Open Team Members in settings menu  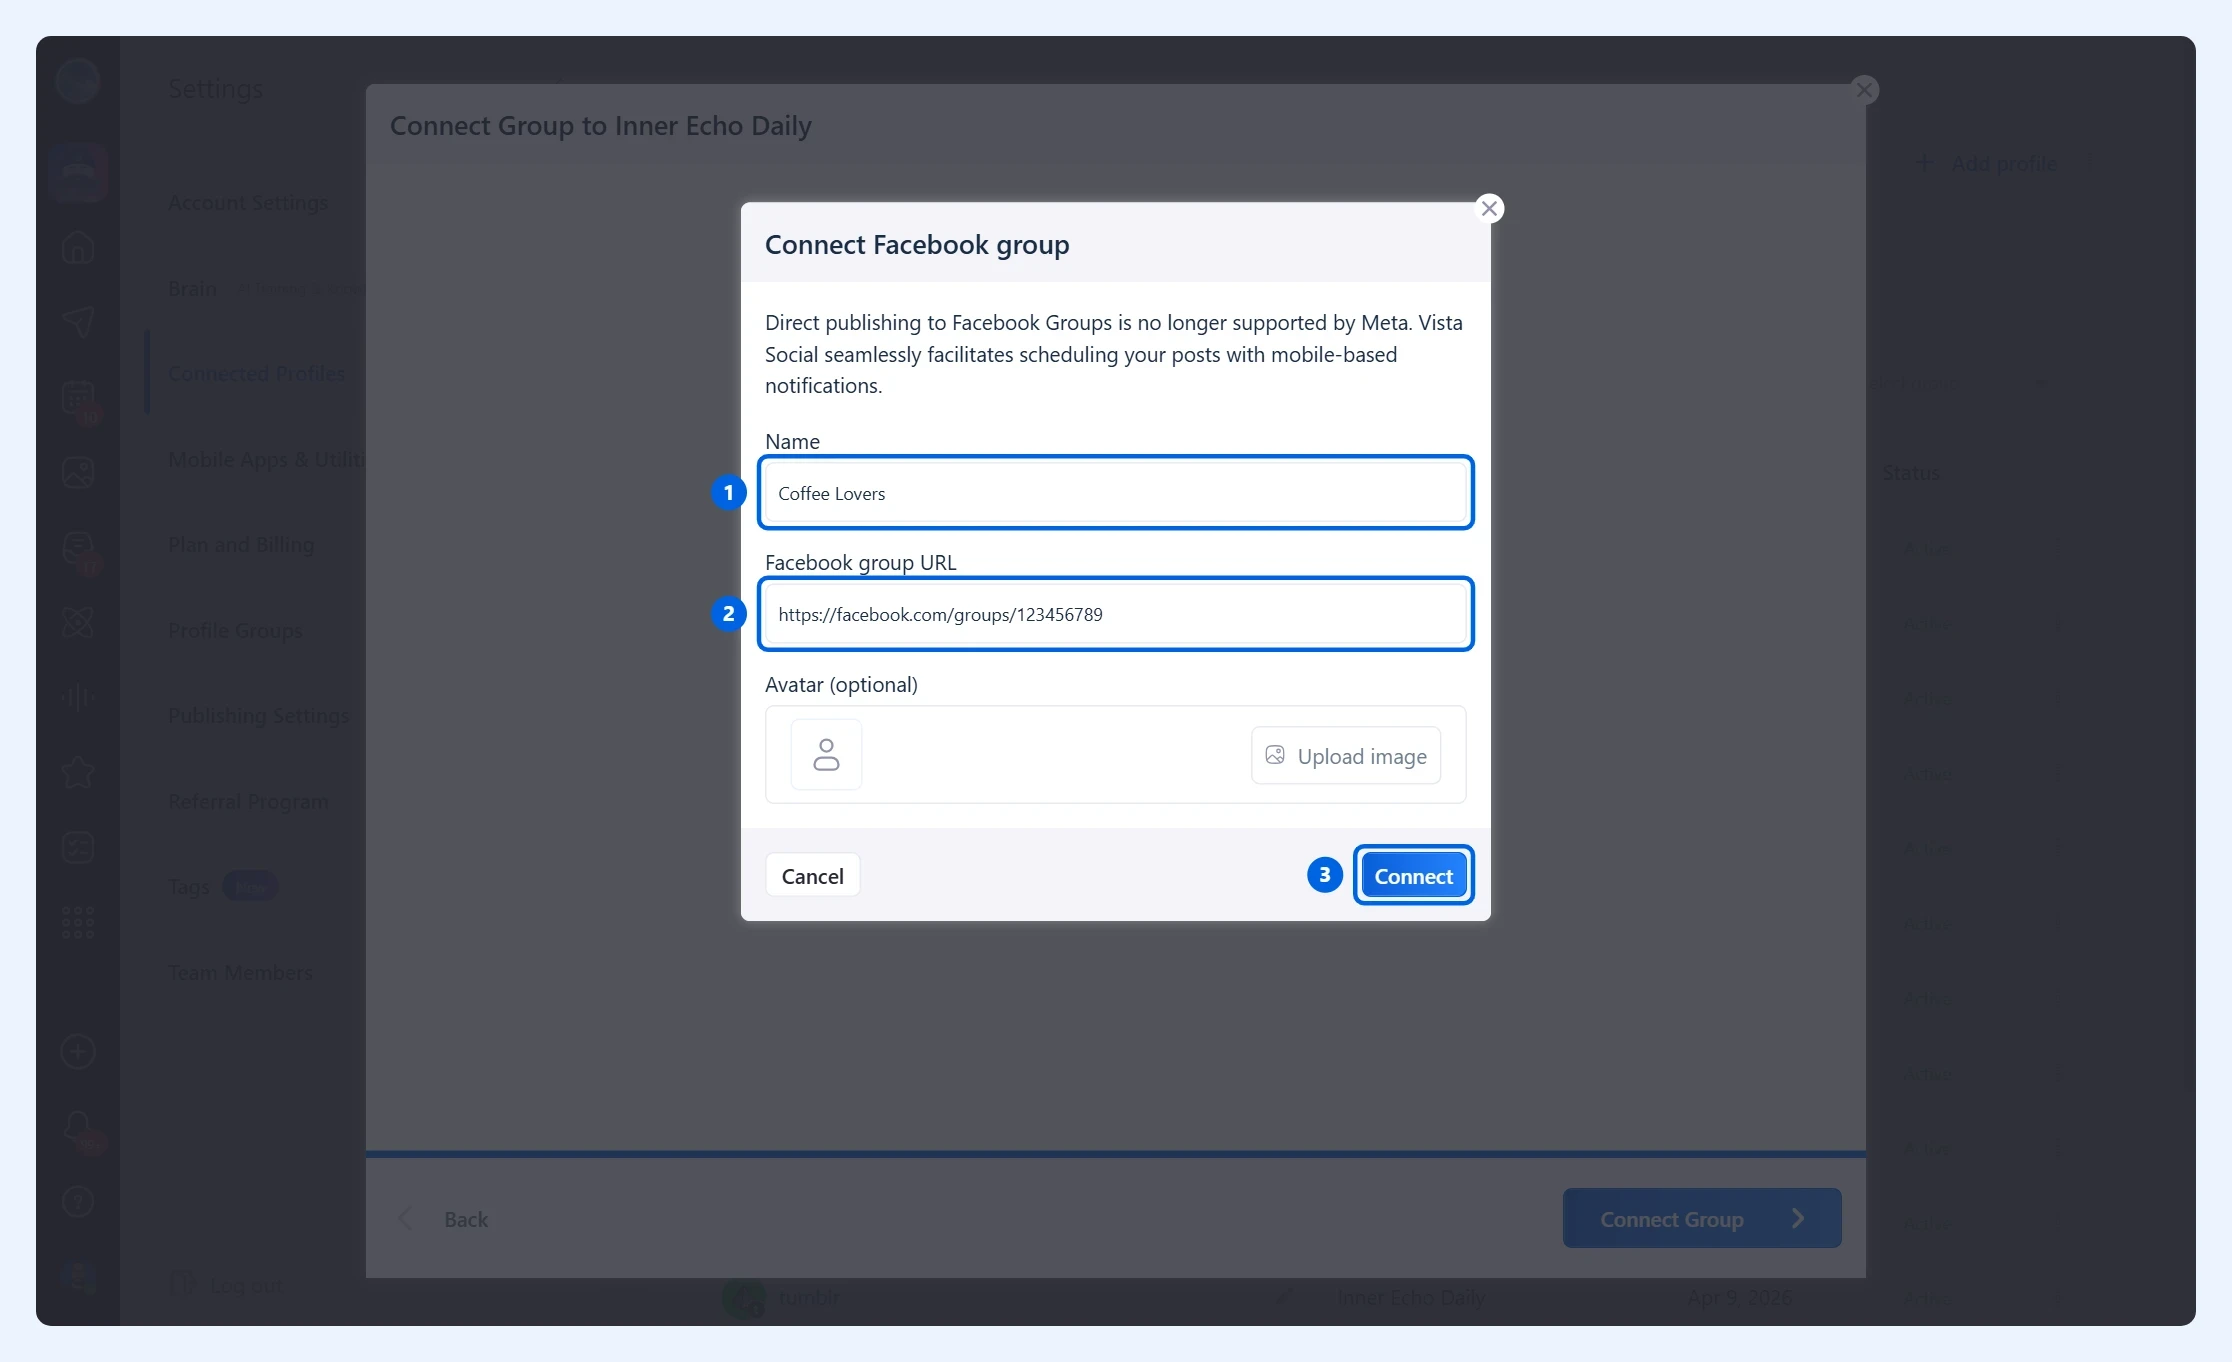point(240,973)
